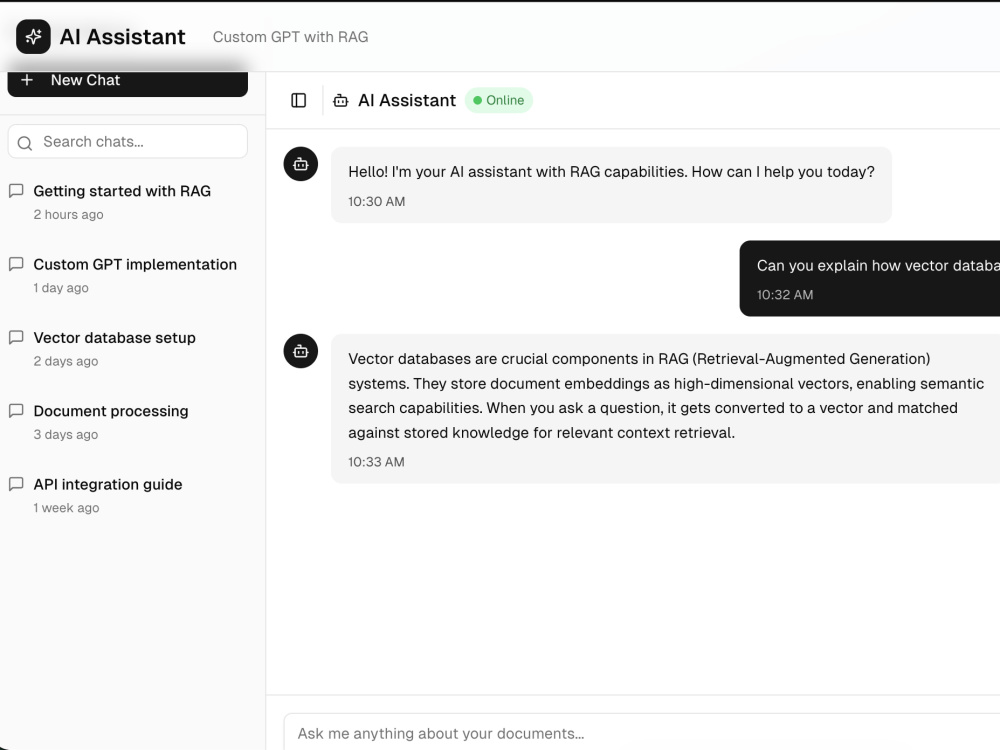Start a New Chat
This screenshot has width=1000, height=750.
coord(128,84)
